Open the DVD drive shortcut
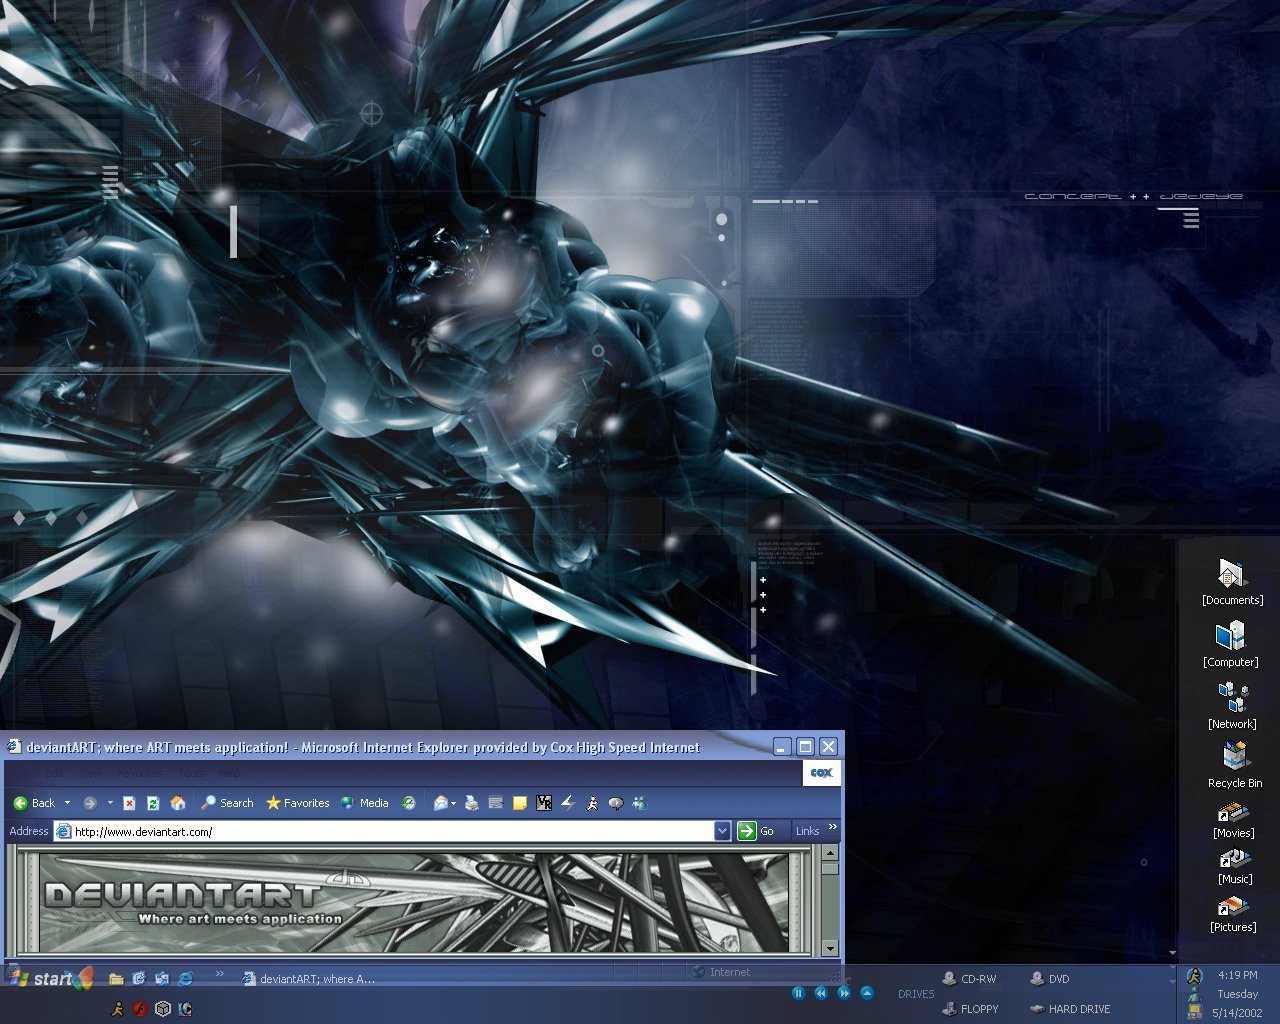Image resolution: width=1280 pixels, height=1024 pixels. [1050, 979]
